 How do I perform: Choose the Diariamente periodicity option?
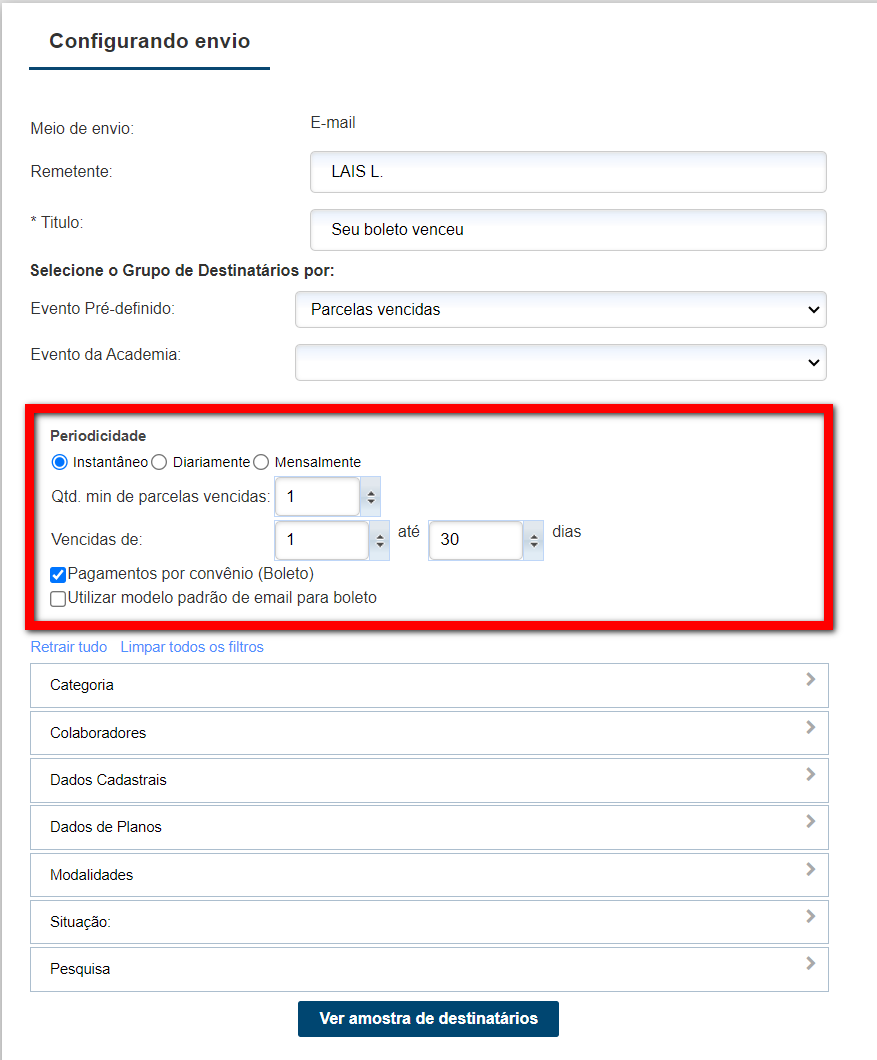[x=159, y=462]
